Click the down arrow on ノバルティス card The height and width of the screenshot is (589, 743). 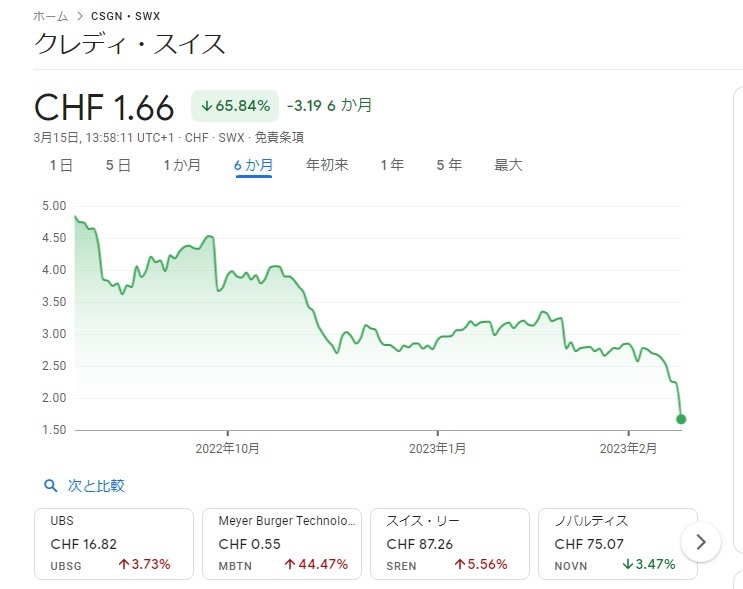(x=628, y=564)
